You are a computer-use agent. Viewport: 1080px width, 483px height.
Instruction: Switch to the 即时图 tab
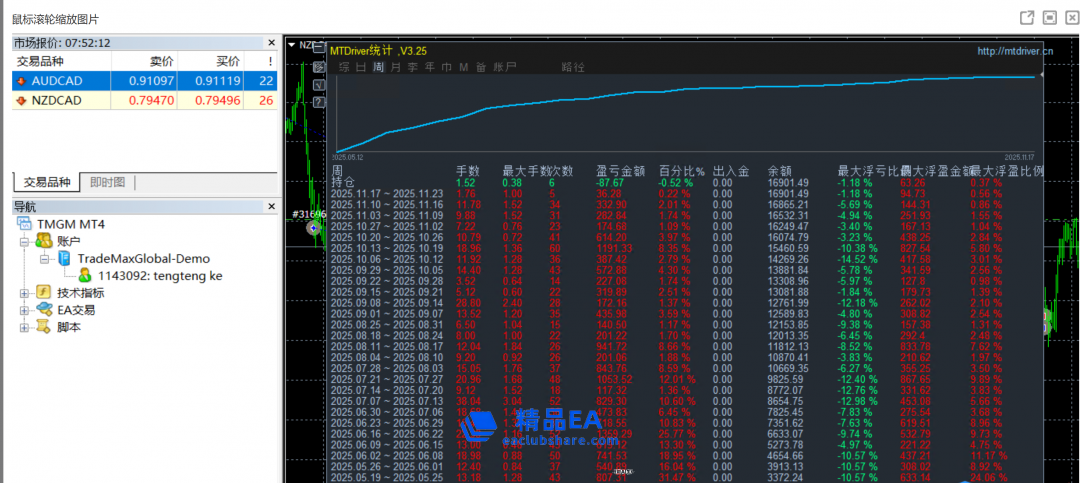(x=107, y=182)
